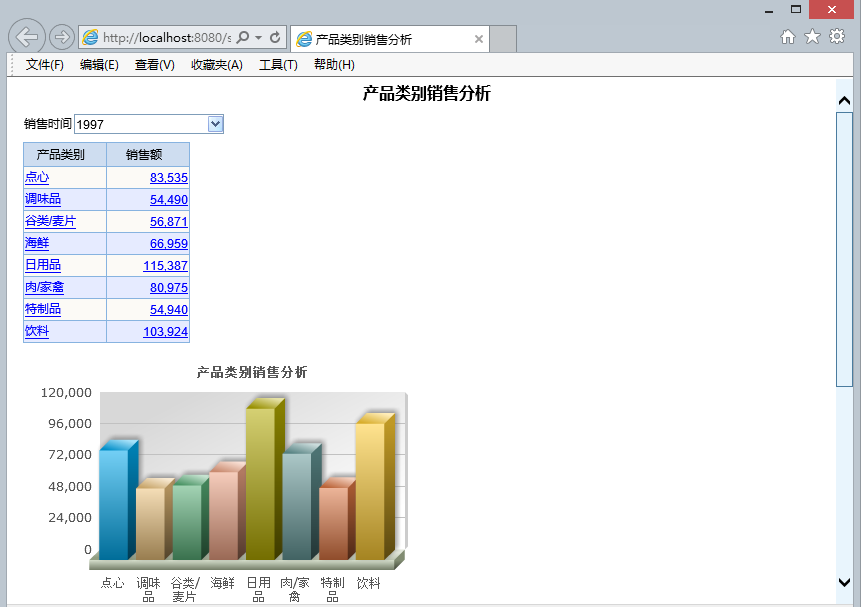Click the 产品类别 column header
The image size is (861, 607).
65,154
